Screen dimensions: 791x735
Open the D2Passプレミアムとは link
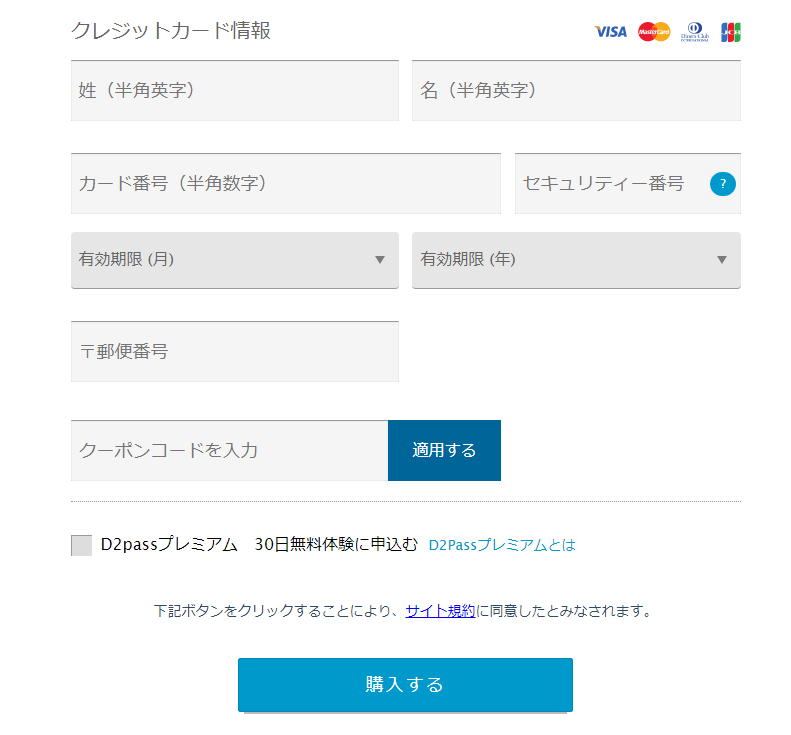click(502, 545)
